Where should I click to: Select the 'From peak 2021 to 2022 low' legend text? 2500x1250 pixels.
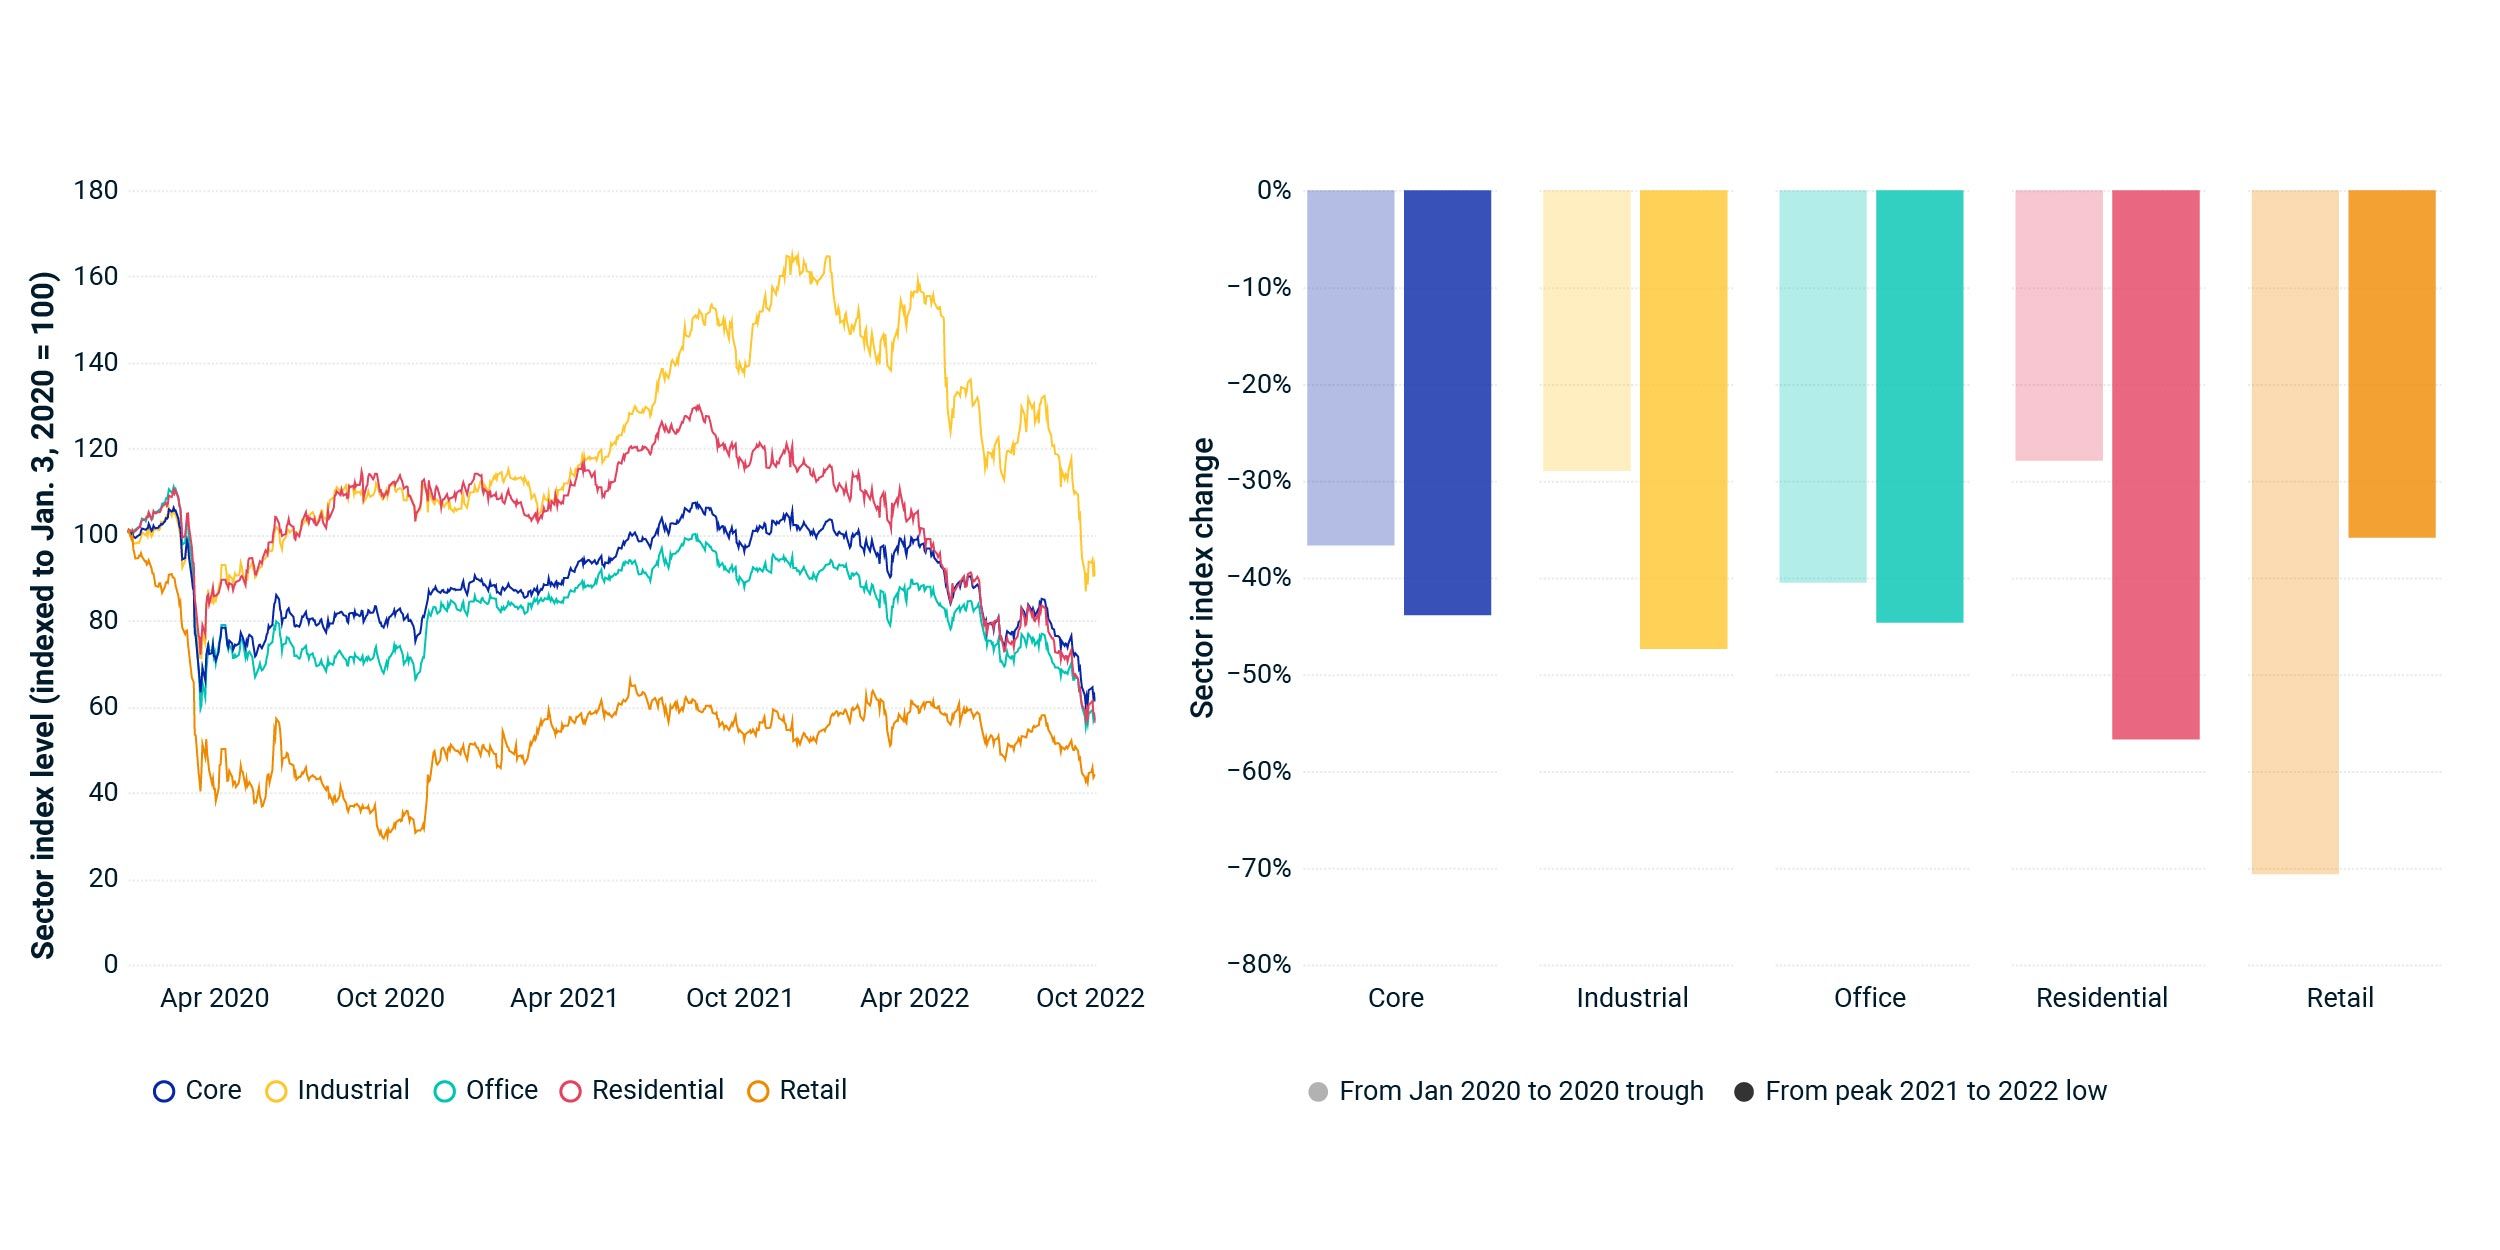[x=1935, y=1091]
